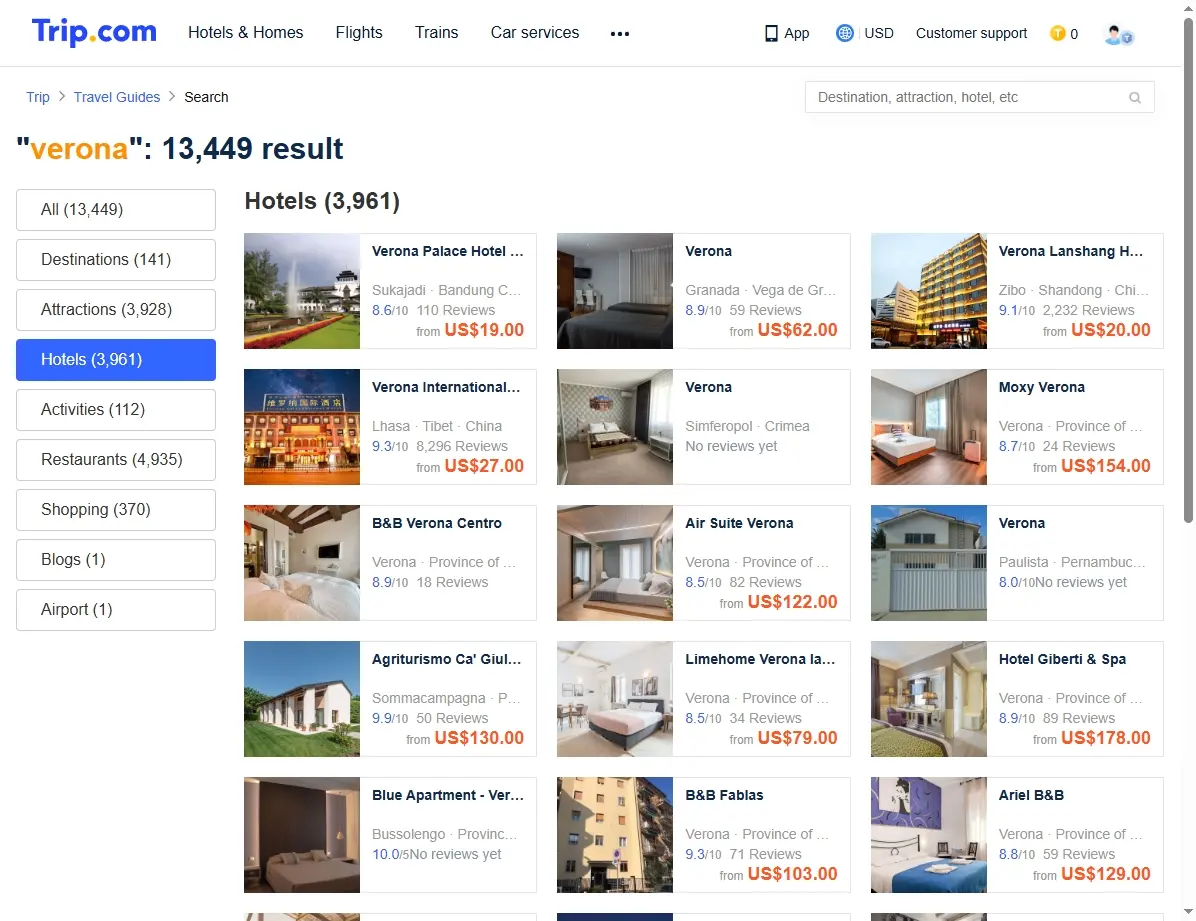Click the App phone icon

(771, 34)
